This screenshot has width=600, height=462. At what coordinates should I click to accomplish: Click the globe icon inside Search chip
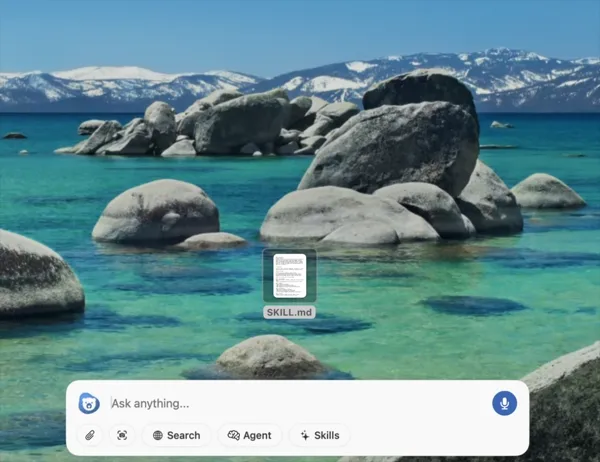pyautogui.click(x=158, y=435)
